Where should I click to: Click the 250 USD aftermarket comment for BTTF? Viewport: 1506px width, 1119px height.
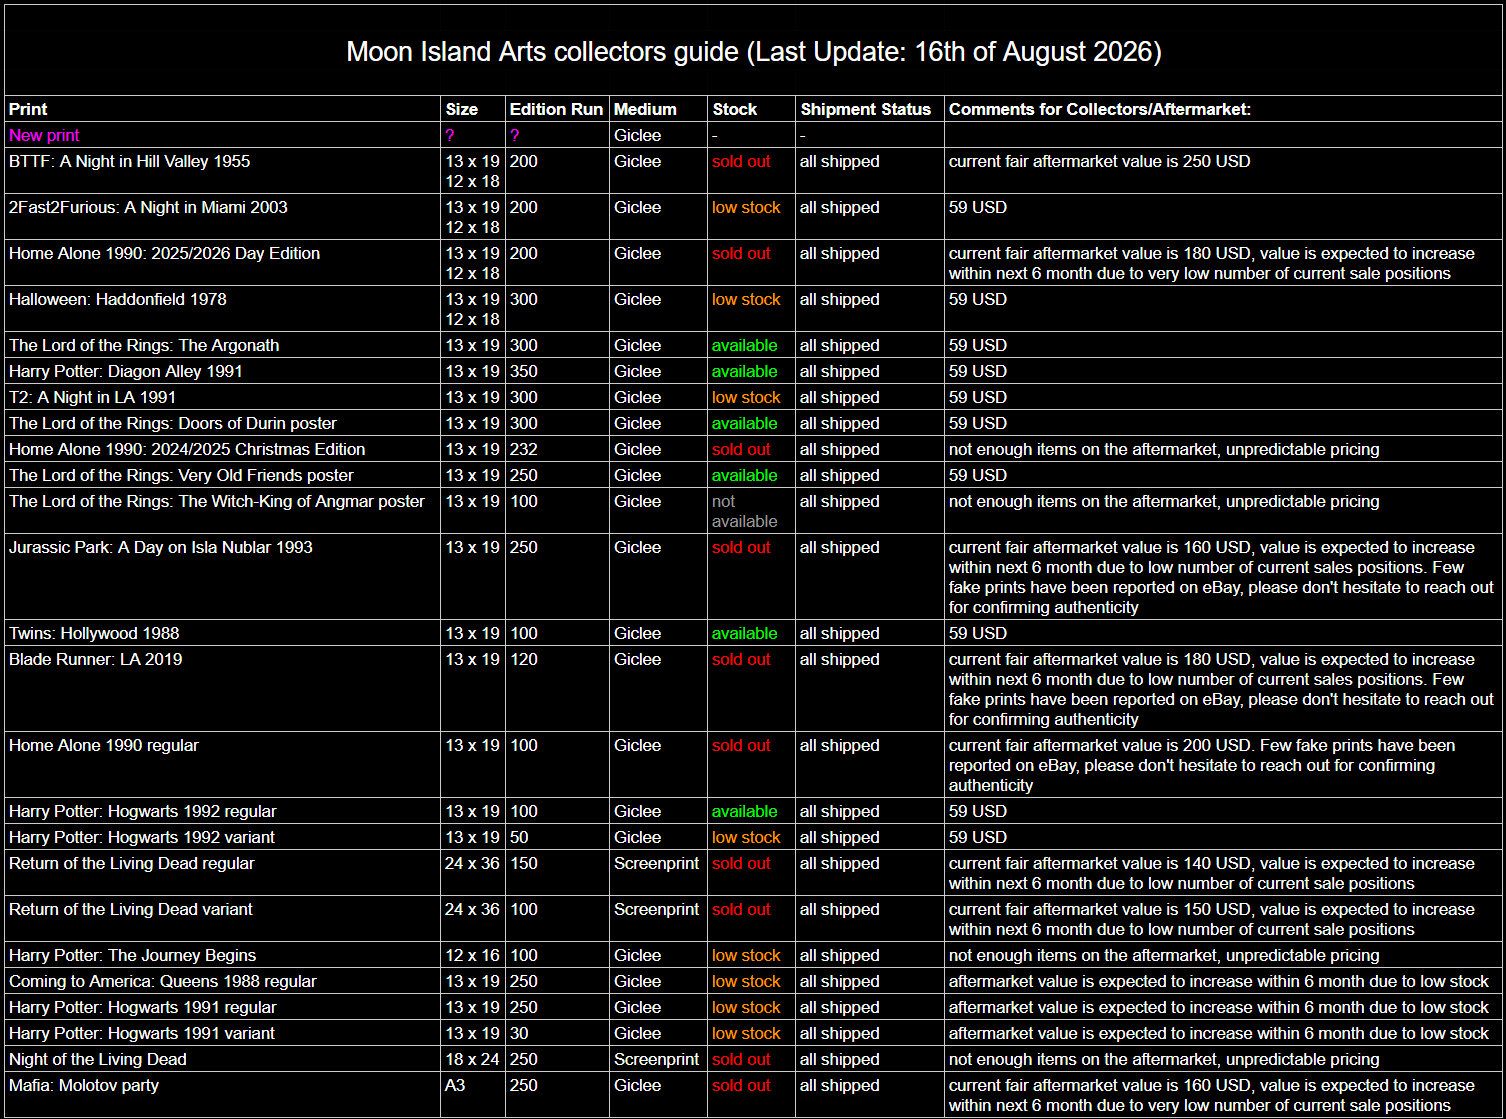click(1099, 161)
